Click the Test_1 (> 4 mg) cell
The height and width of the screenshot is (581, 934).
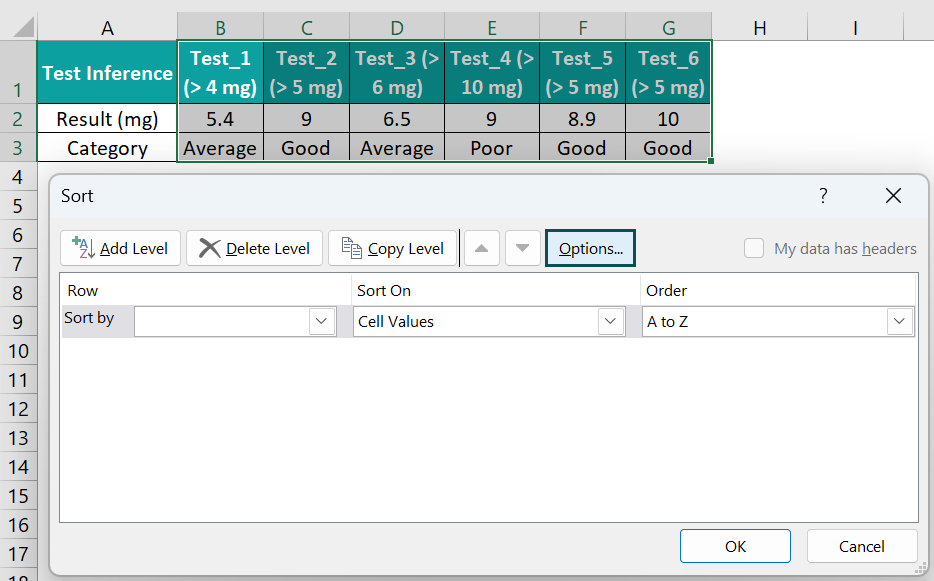point(220,73)
